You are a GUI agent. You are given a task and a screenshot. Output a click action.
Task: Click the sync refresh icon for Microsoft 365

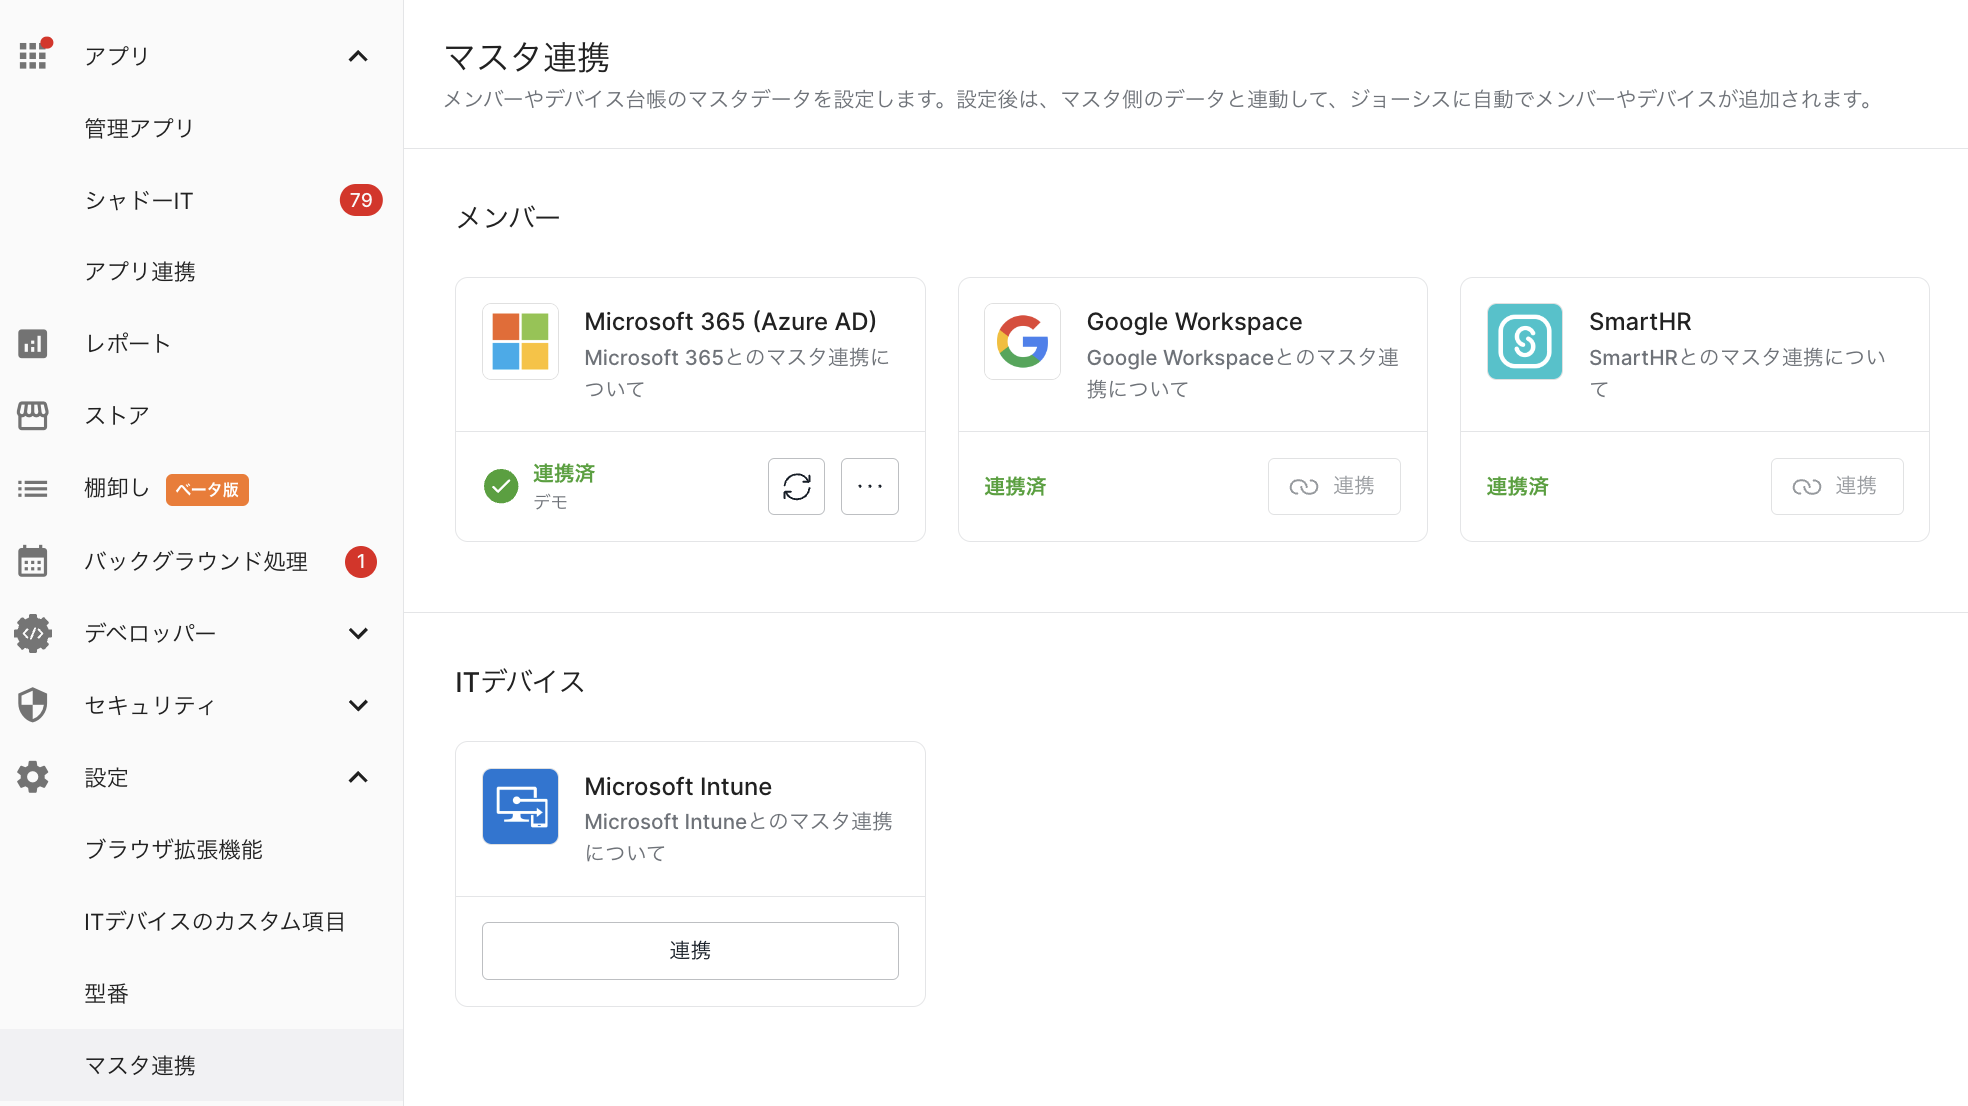[x=796, y=487]
